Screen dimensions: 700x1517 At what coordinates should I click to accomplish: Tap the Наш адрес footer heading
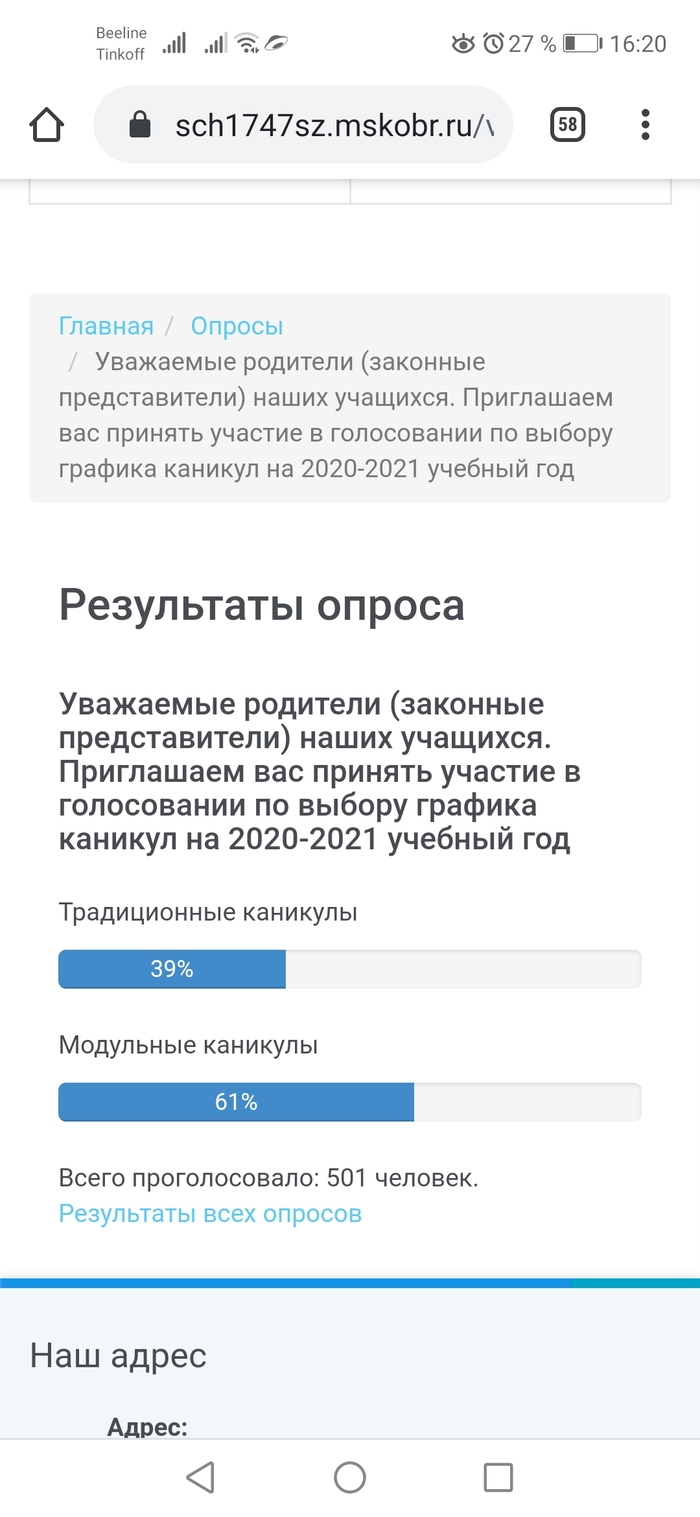118,1356
